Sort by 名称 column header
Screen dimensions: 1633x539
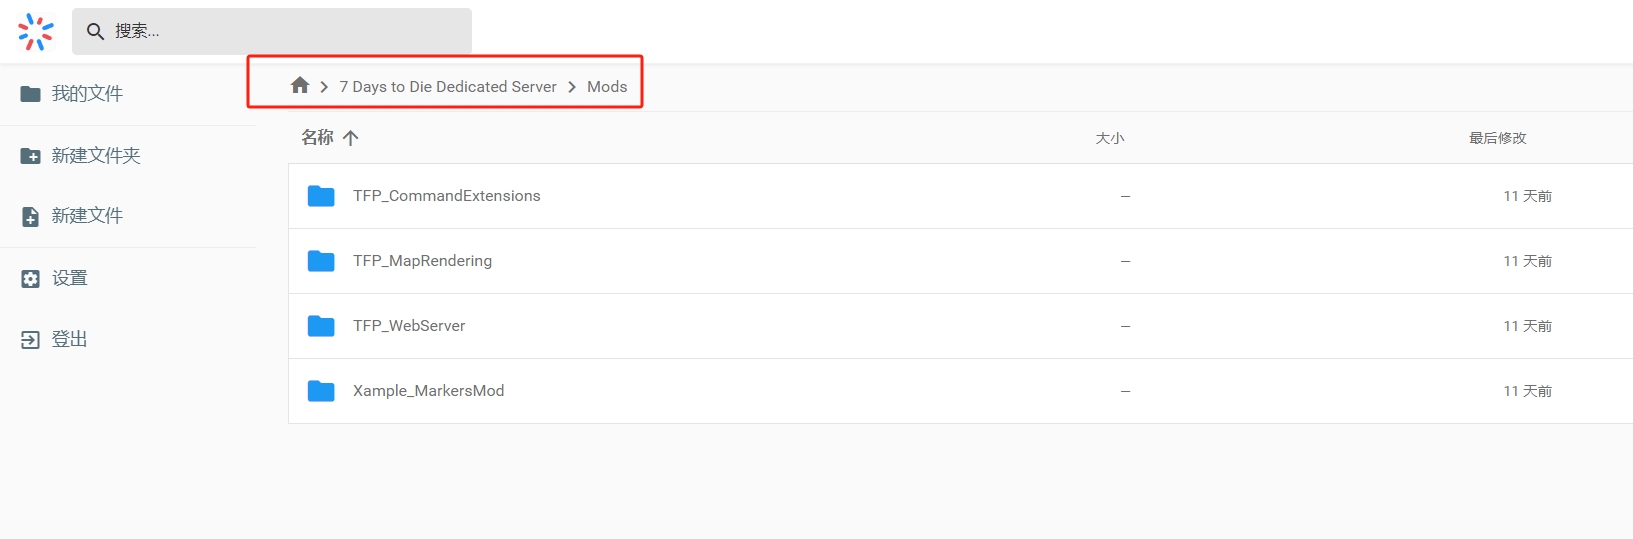(317, 138)
